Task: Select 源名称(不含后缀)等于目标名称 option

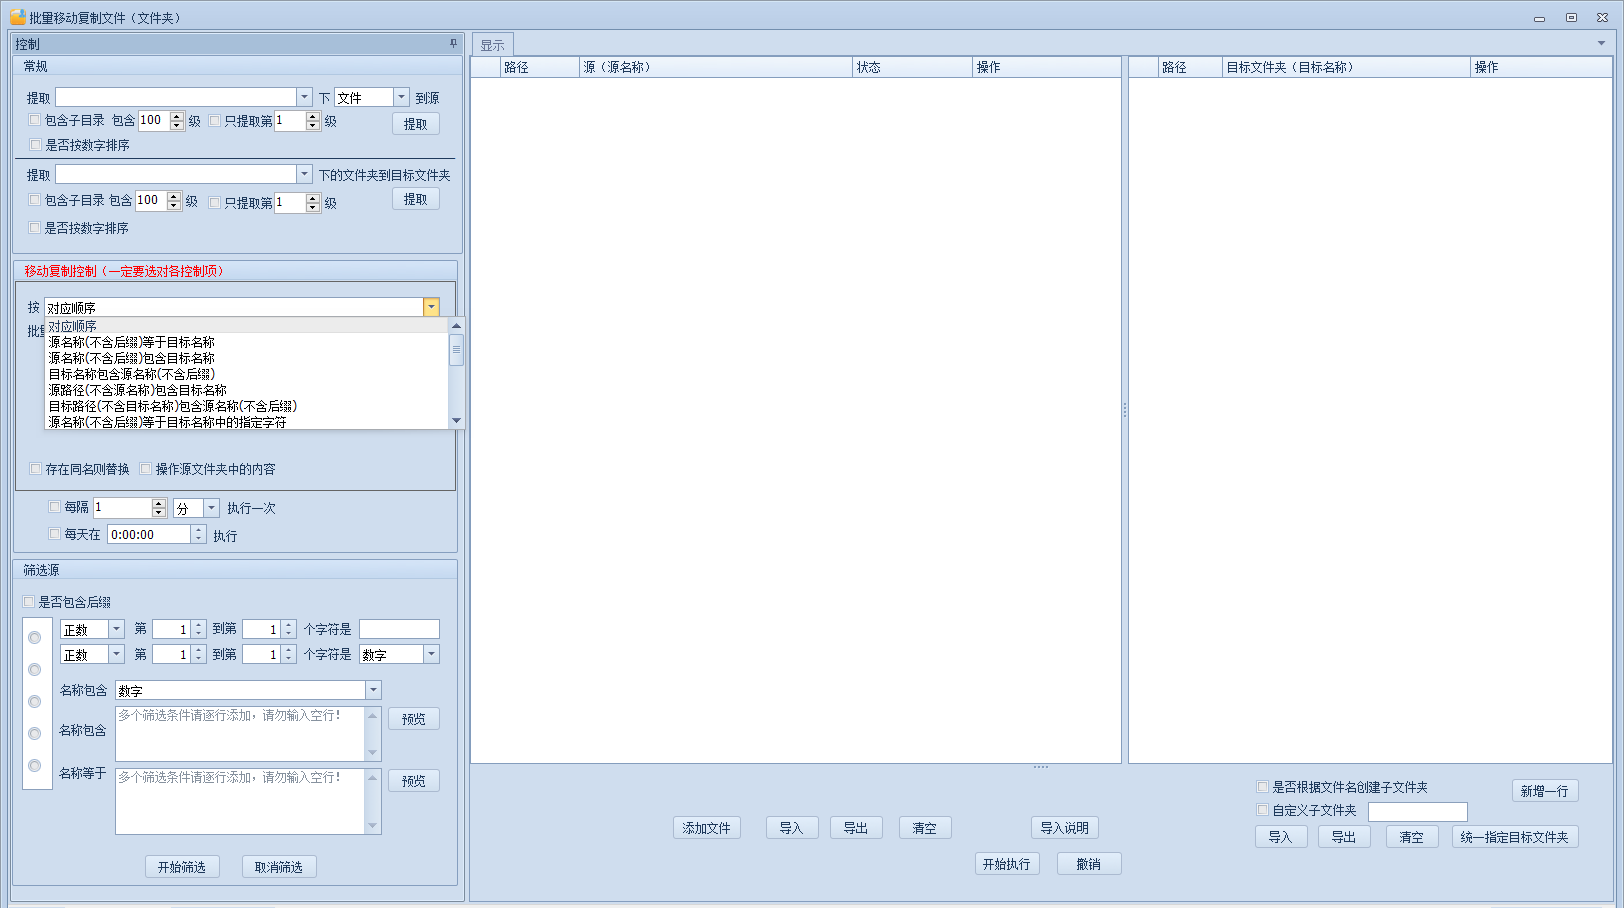Action: 246,342
